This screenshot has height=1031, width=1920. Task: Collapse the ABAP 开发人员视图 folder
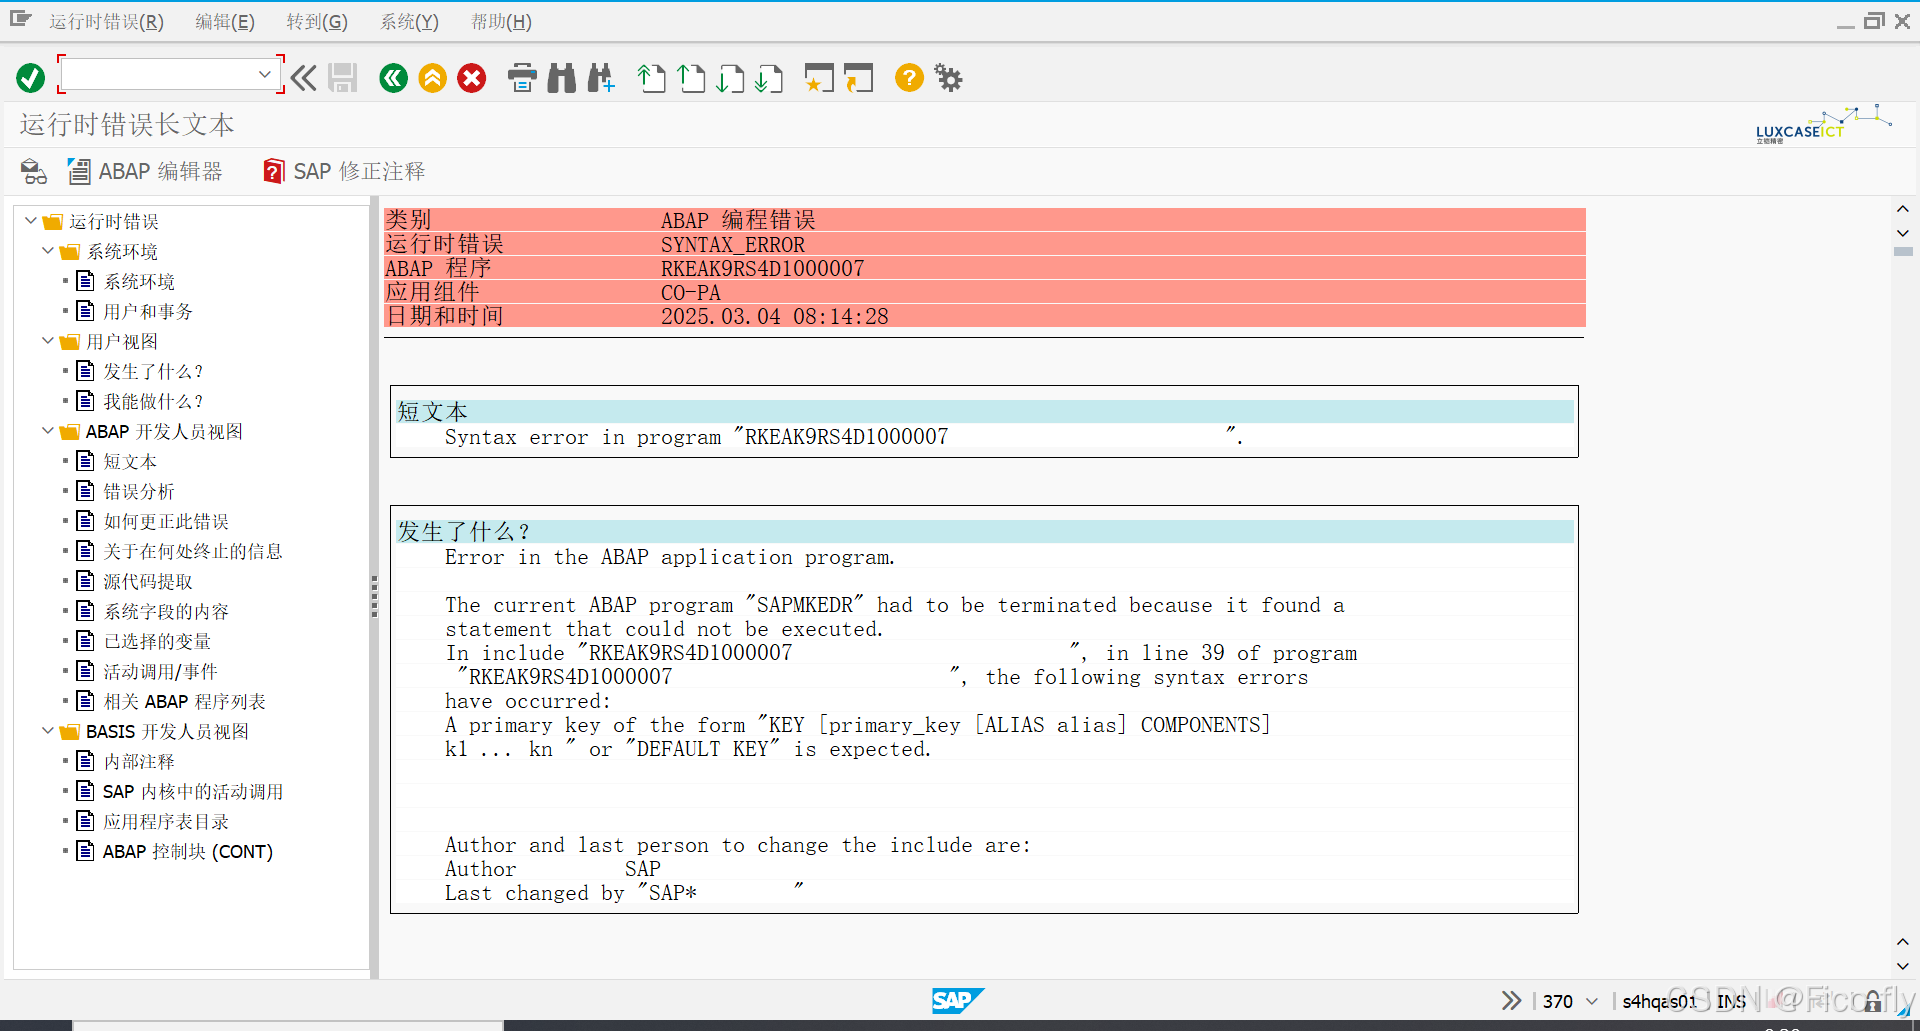click(48, 431)
